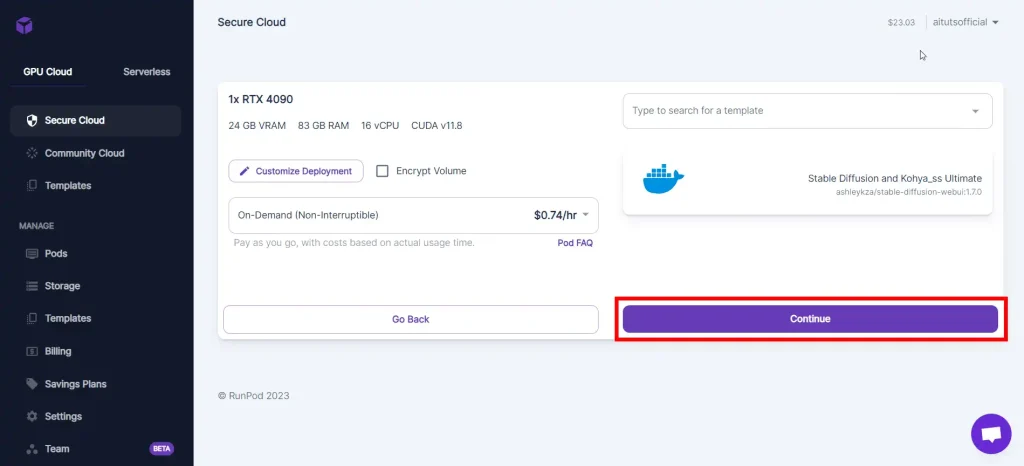Enable the Encrypt Volume checkbox

382,171
